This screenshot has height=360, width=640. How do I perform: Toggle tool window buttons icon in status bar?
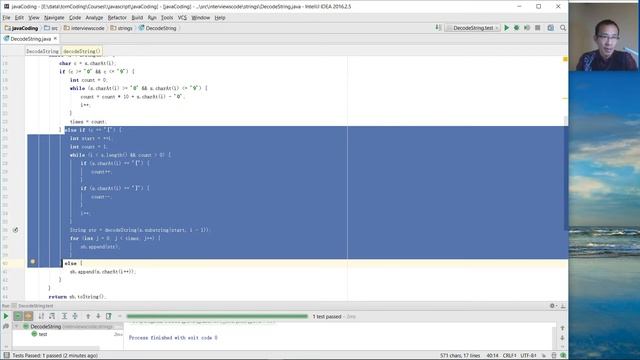coord(6,356)
